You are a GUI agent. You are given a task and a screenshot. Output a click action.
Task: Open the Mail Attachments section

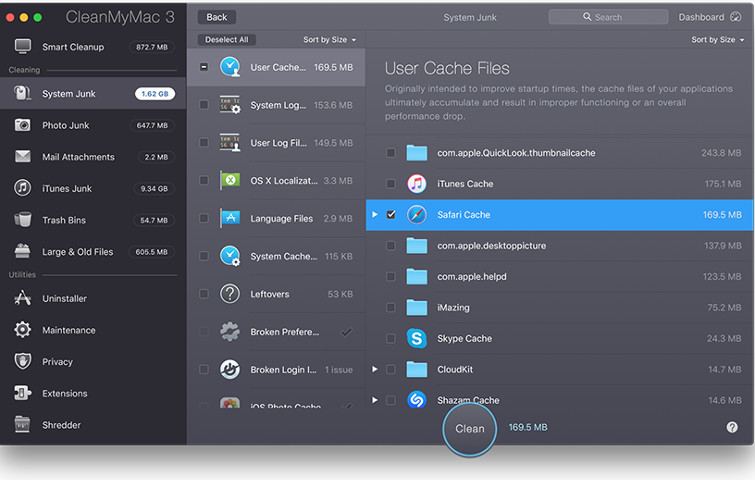coord(93,156)
